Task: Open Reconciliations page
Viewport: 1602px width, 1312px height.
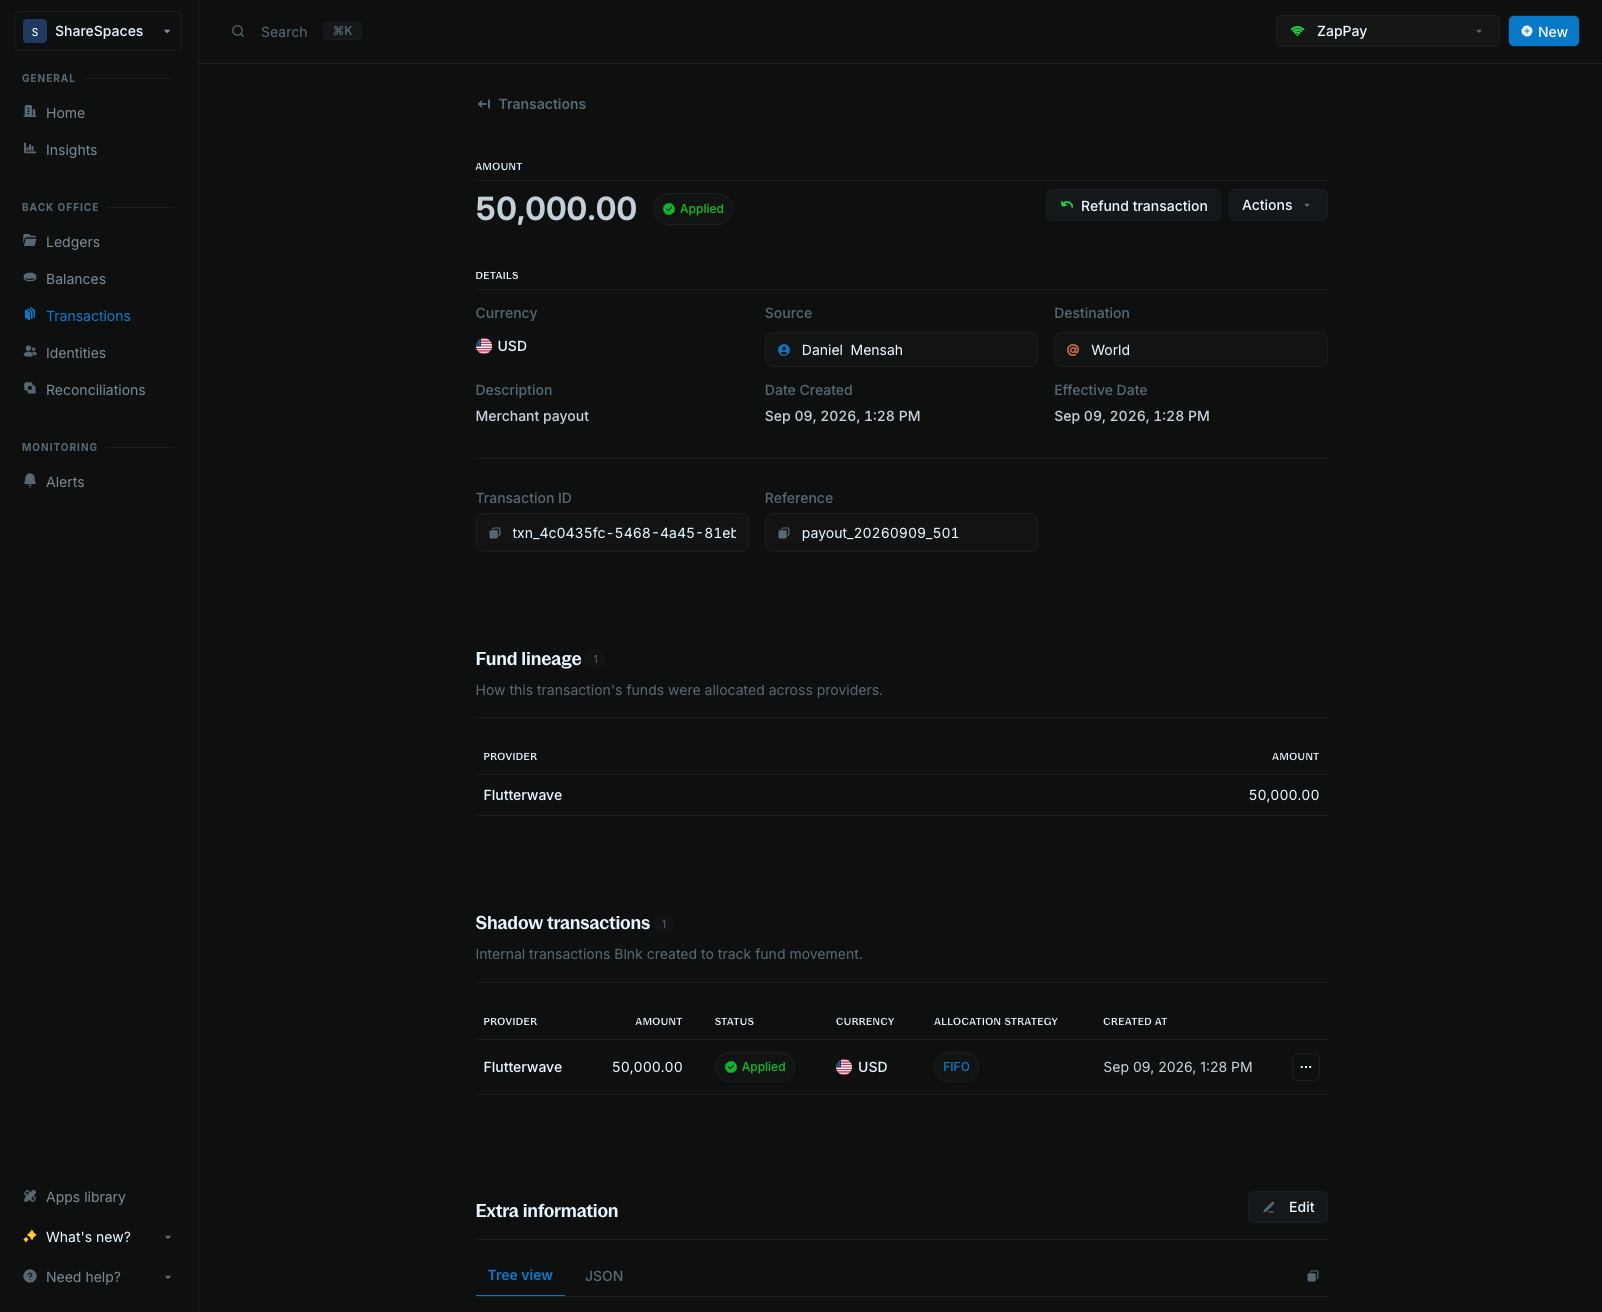Action: coord(98,390)
